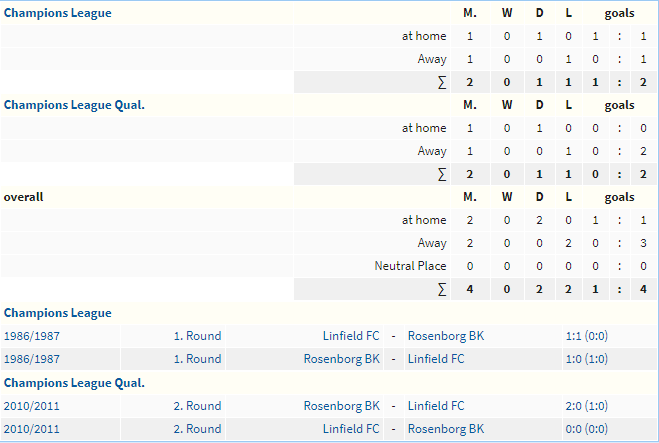Viewport: 659px width, 443px height.
Task: Open the 2:0 (1:0) match result
Action: click(587, 406)
